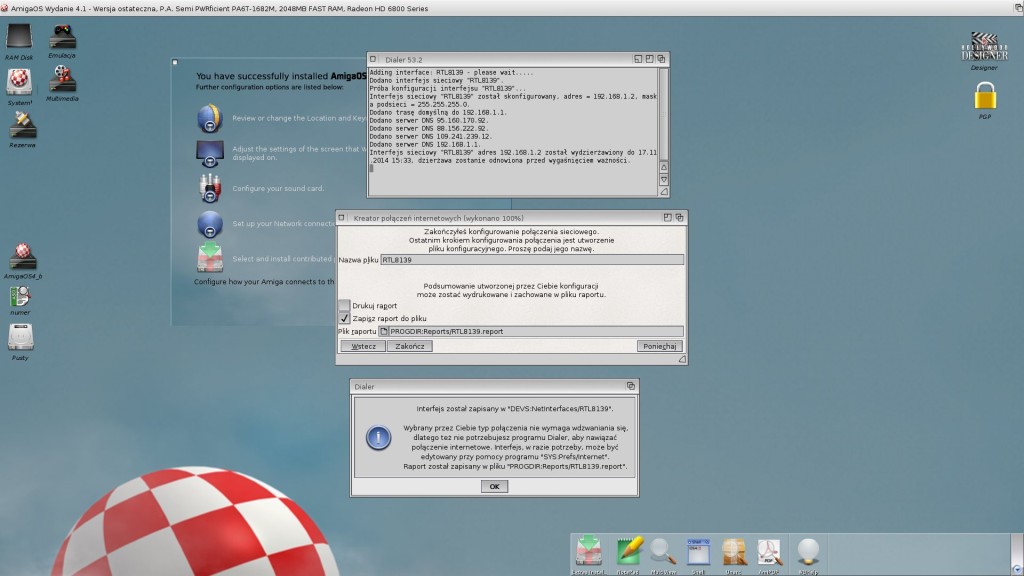This screenshot has width=1024, height=576.
Task: Click the sound card configuration icon
Action: click(210, 189)
